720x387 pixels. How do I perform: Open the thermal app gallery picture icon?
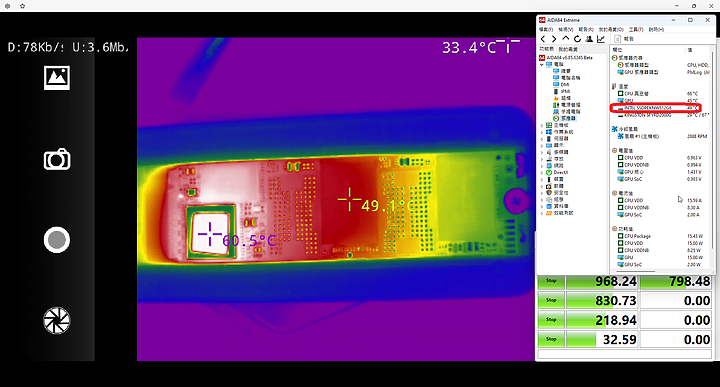point(57,78)
